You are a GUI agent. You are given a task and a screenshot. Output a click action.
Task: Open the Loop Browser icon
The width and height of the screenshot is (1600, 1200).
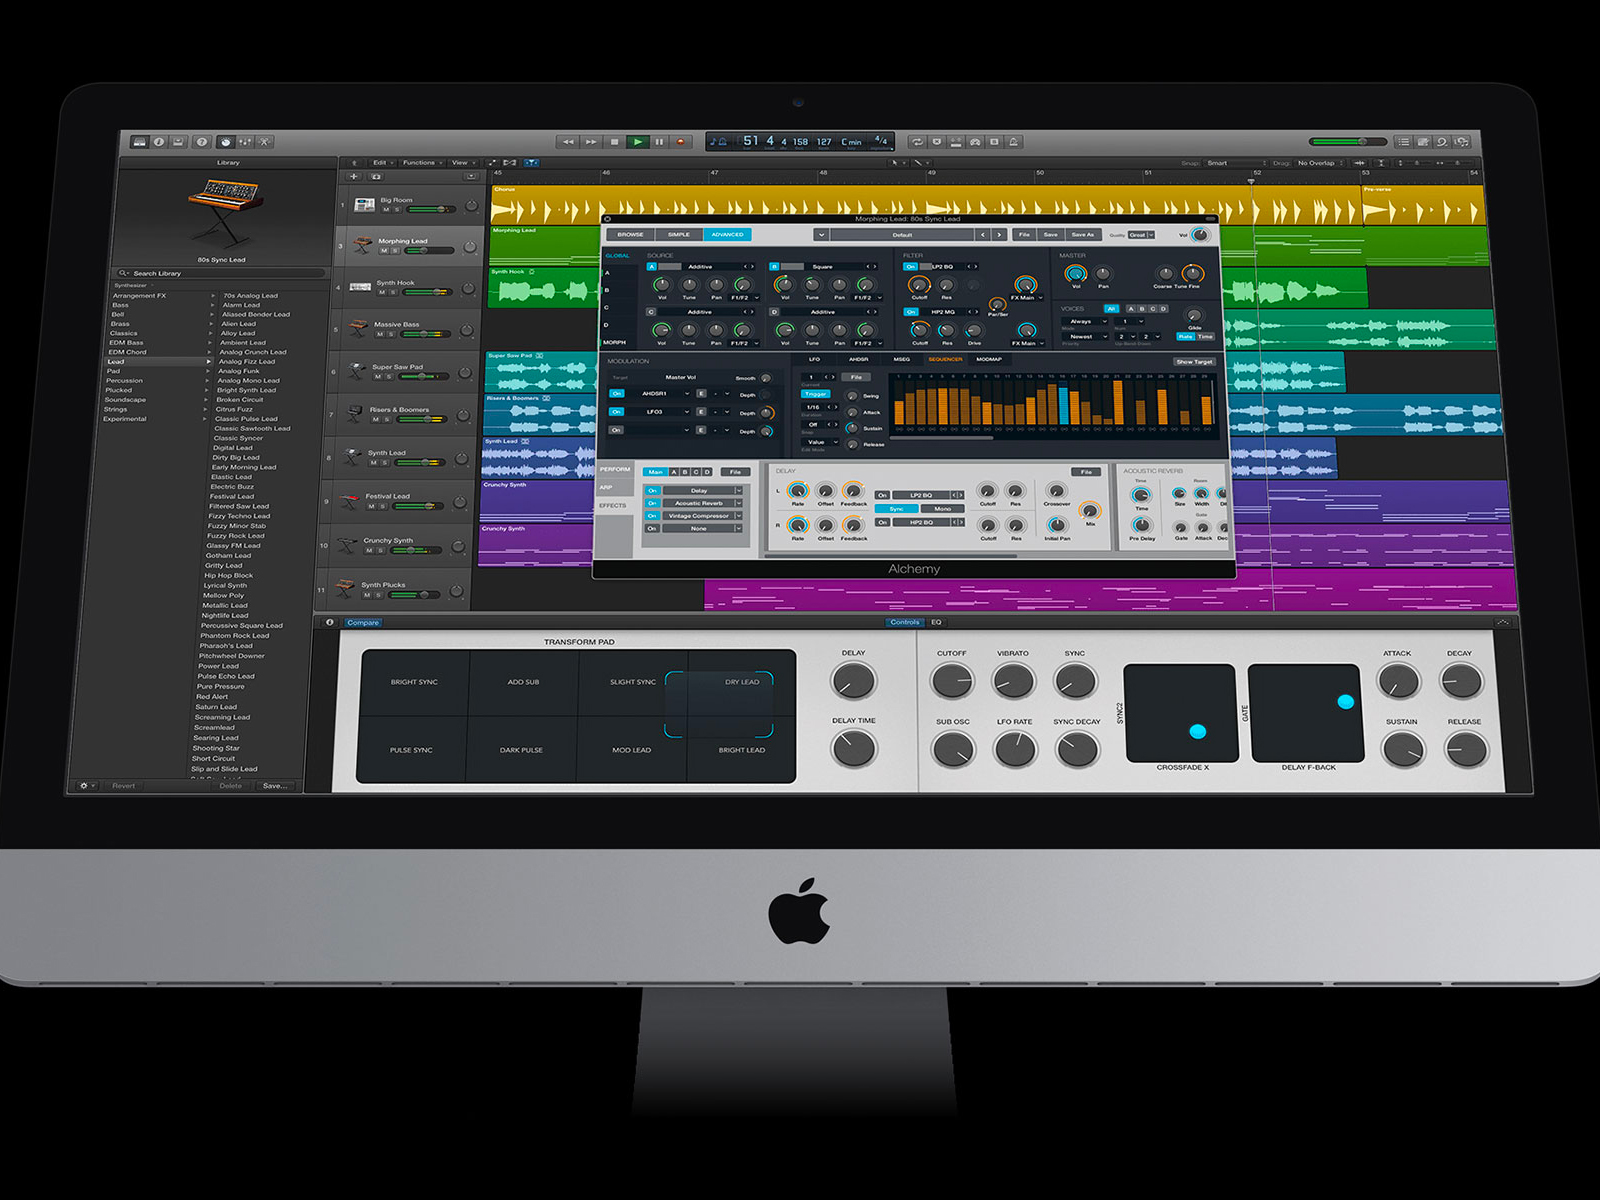pyautogui.click(x=1442, y=142)
